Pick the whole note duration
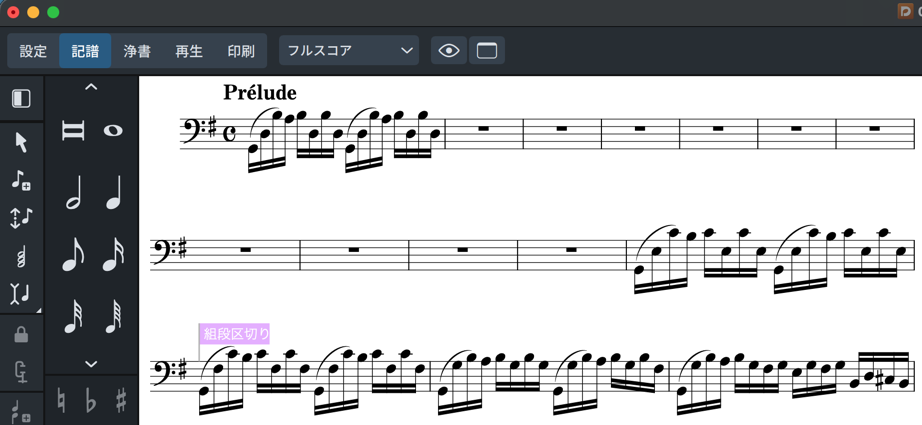This screenshot has height=425, width=922. (113, 130)
